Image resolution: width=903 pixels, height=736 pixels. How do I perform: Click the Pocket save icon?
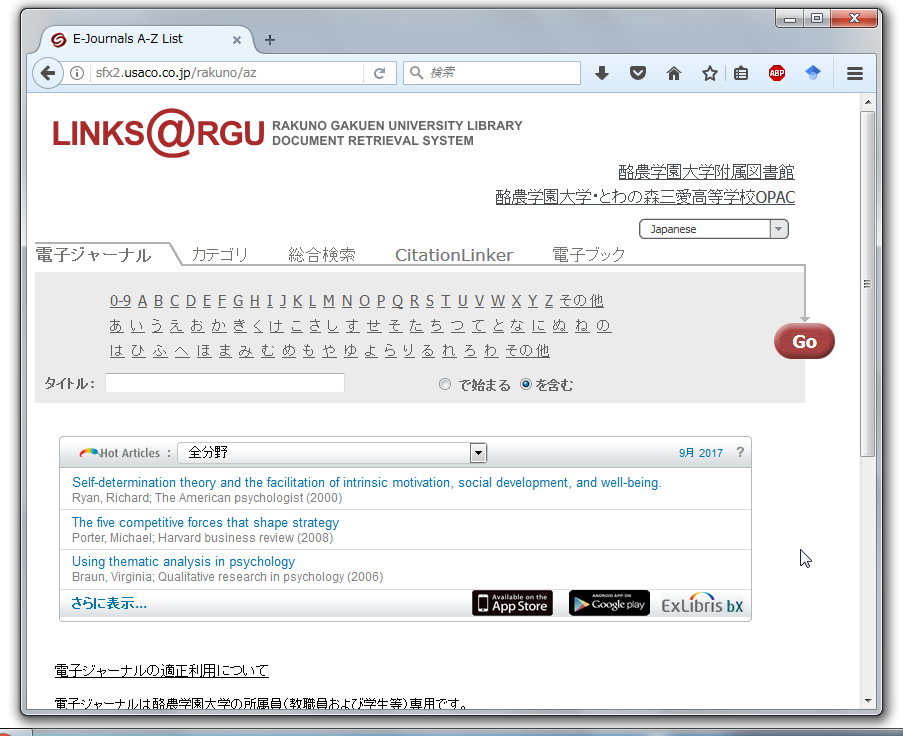click(x=638, y=73)
